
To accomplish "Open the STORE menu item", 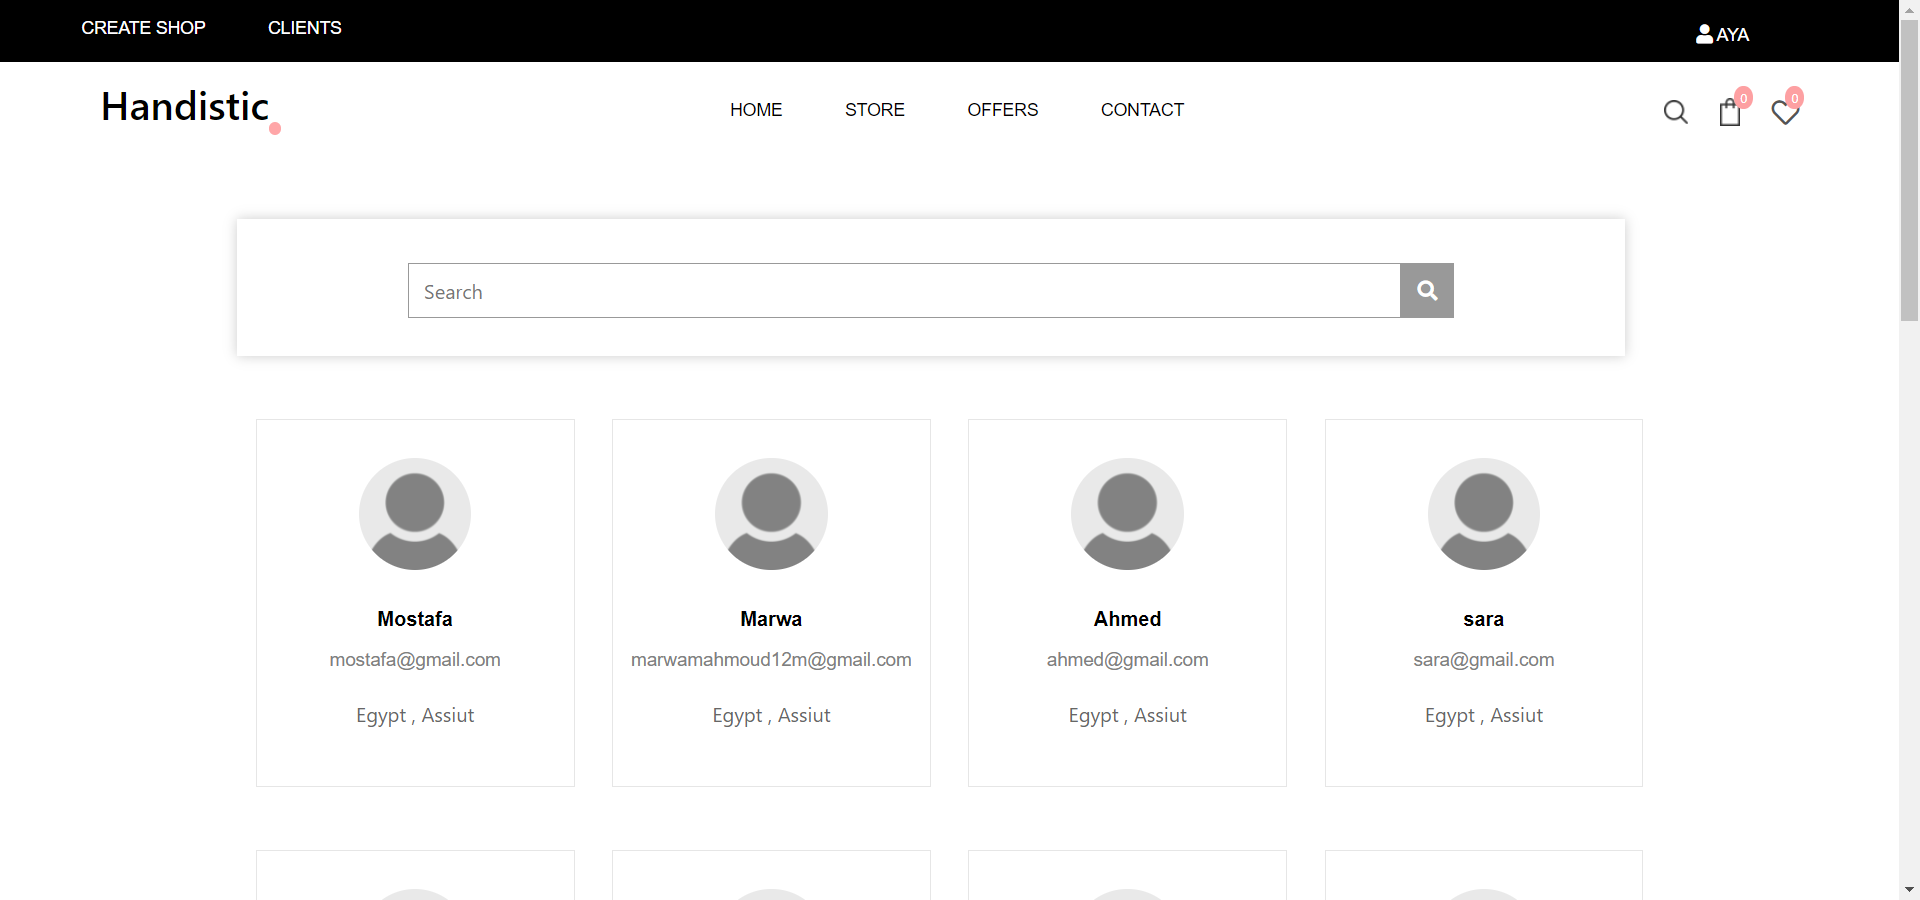I will click(875, 110).
